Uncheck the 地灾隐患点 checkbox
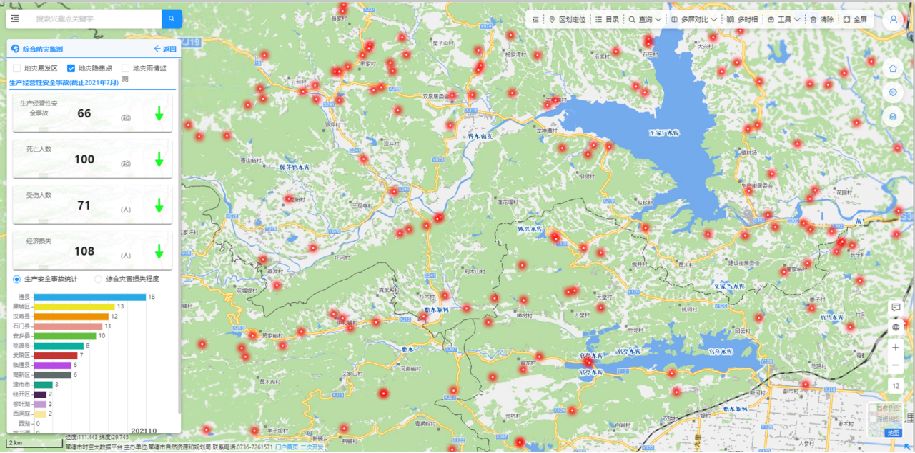 pos(71,68)
